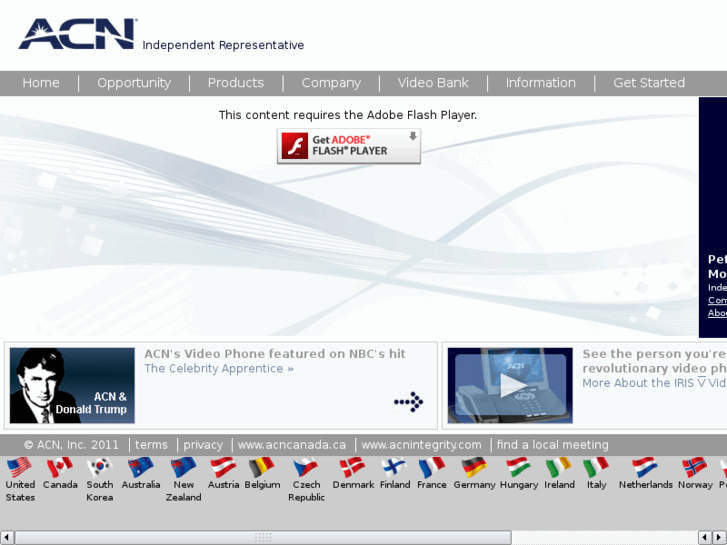Select the Company menu item

[331, 83]
